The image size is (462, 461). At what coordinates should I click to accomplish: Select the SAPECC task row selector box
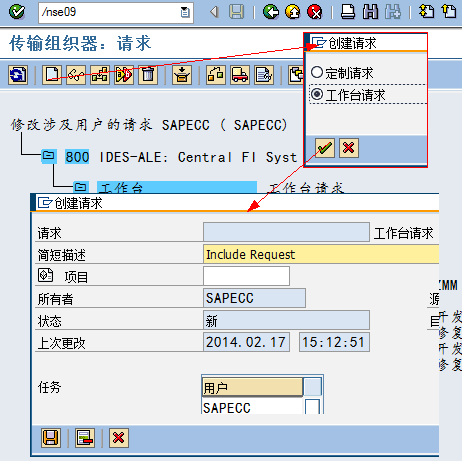coord(312,407)
